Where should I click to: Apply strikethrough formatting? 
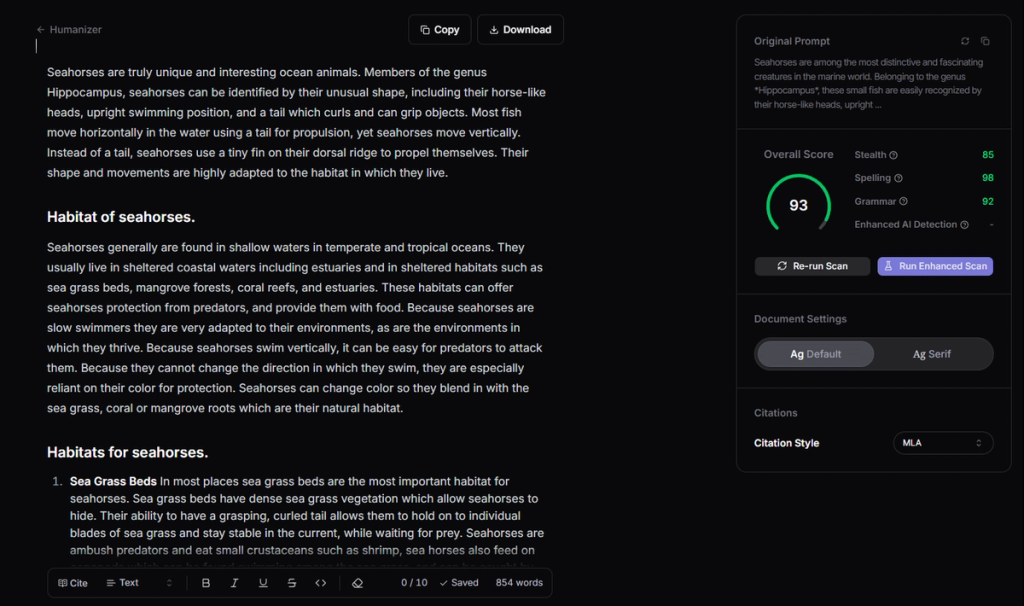pos(292,583)
